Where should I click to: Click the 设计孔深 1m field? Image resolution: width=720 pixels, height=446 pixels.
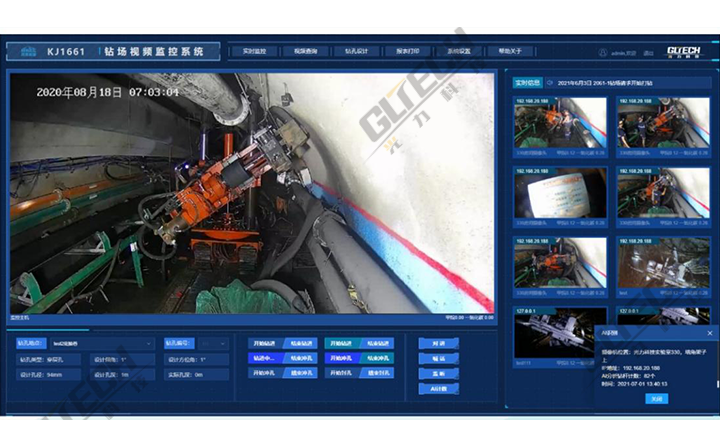coord(122,375)
